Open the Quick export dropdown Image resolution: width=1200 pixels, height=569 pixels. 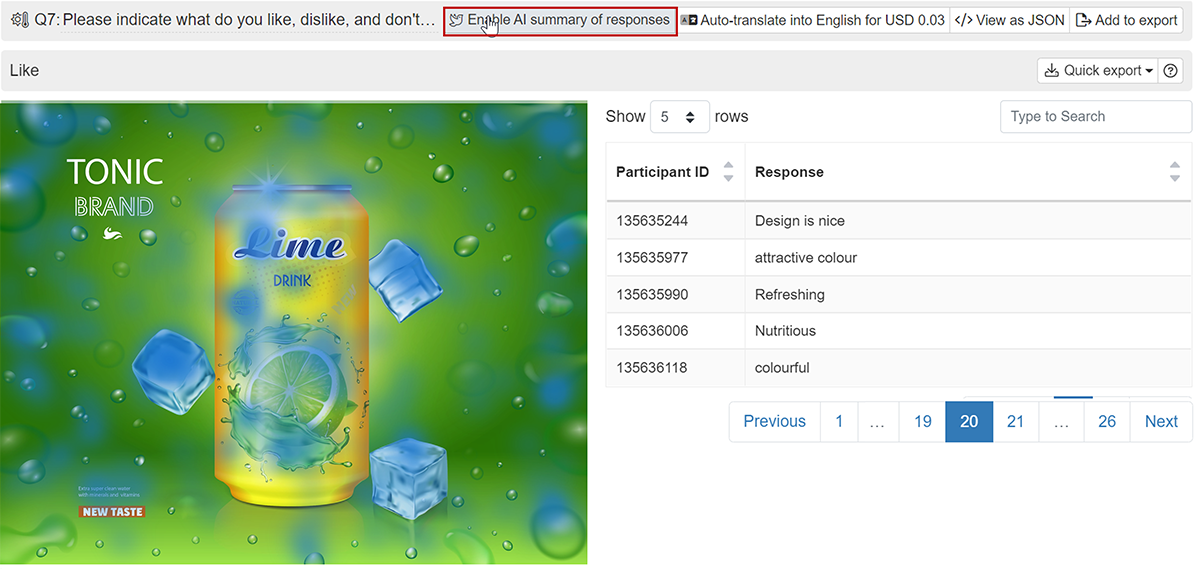click(1098, 71)
